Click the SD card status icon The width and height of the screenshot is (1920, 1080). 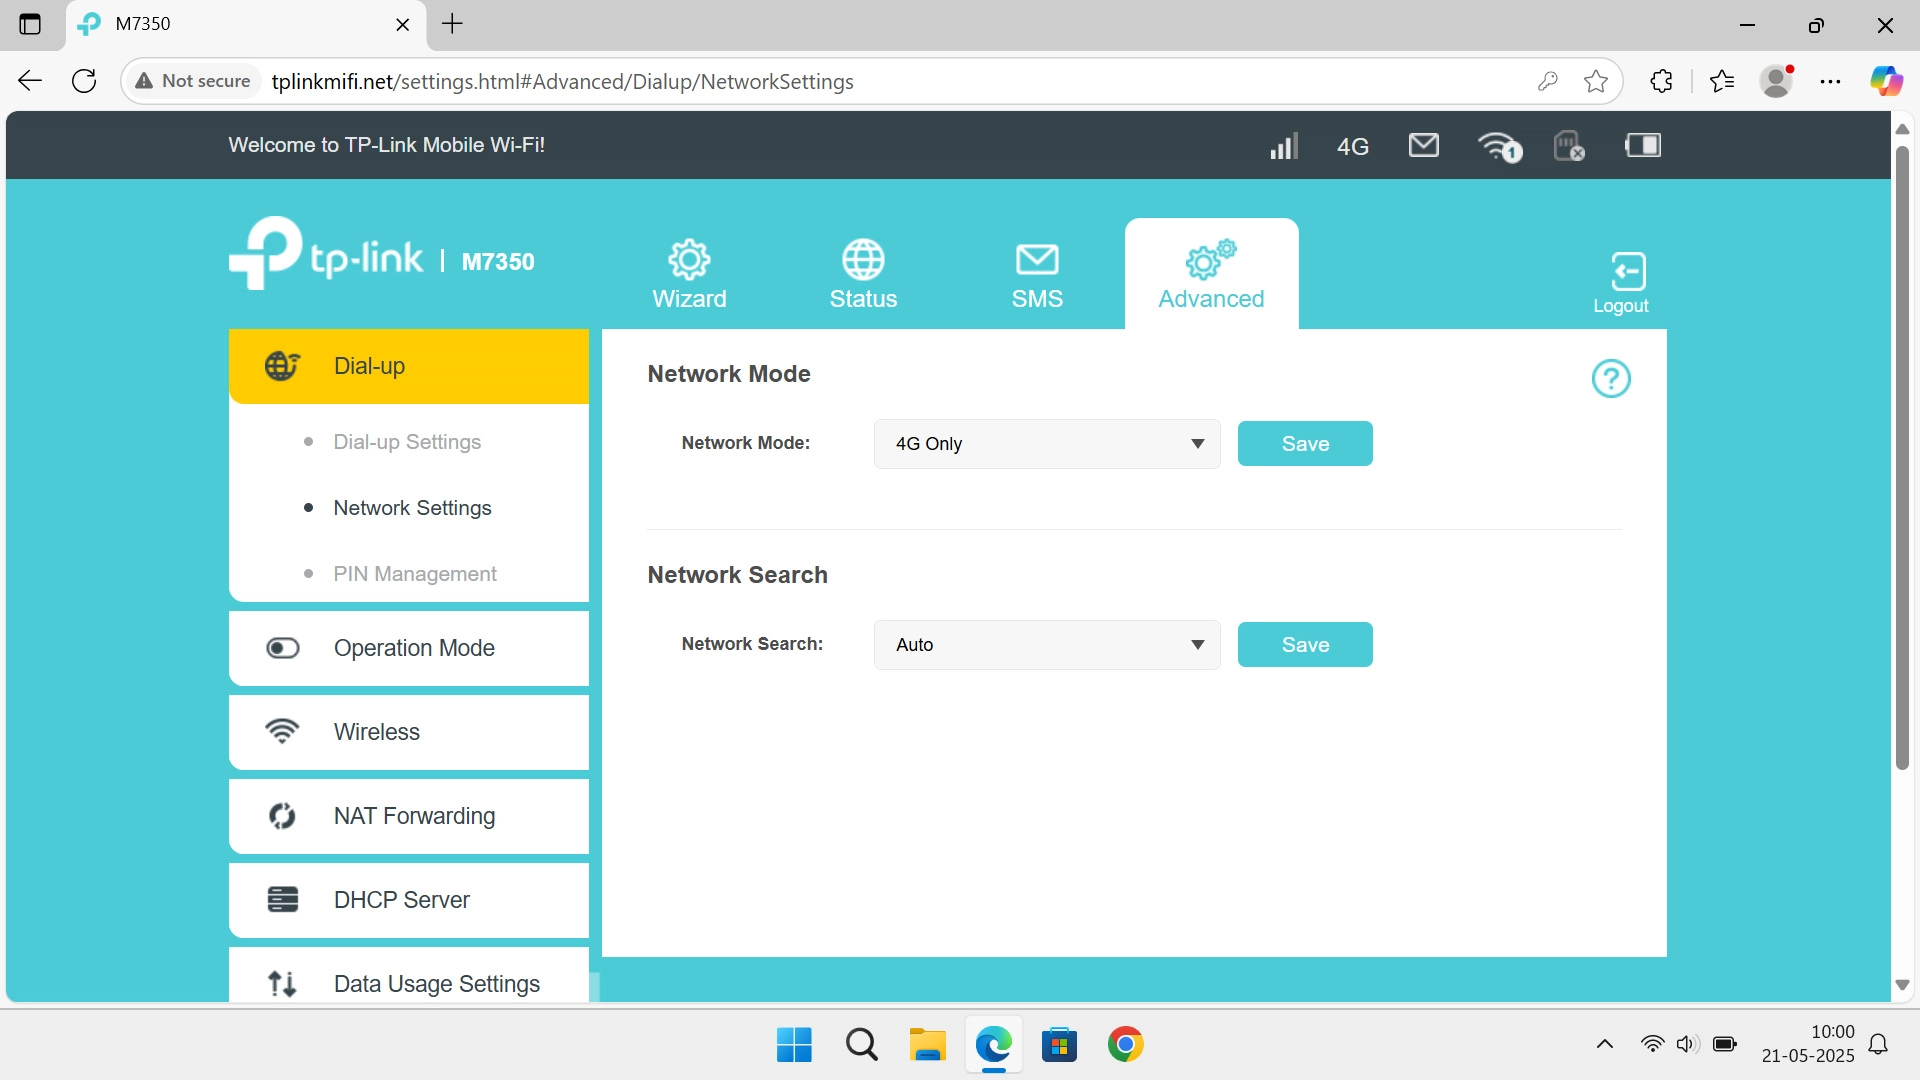(1568, 147)
